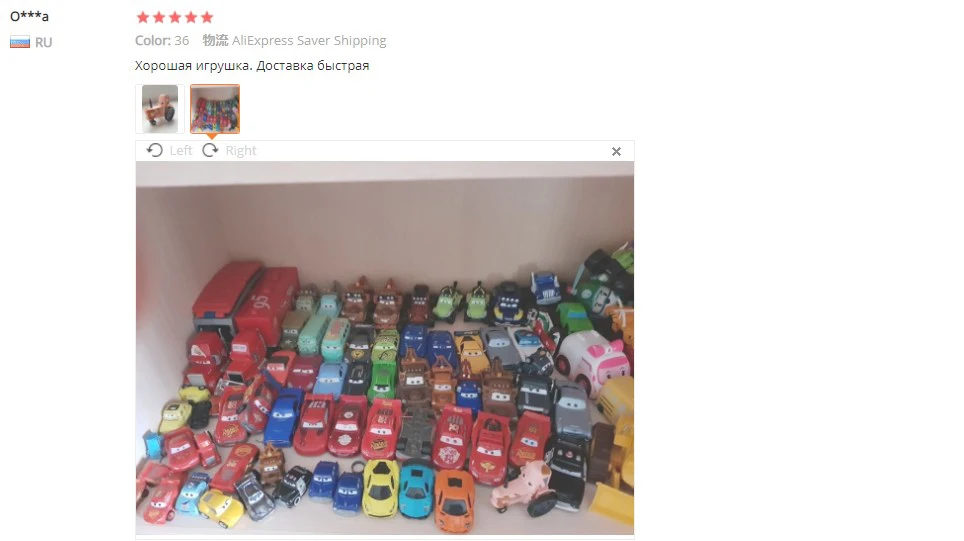
Task: Close the enlarged review photo viewer
Action: point(616,151)
